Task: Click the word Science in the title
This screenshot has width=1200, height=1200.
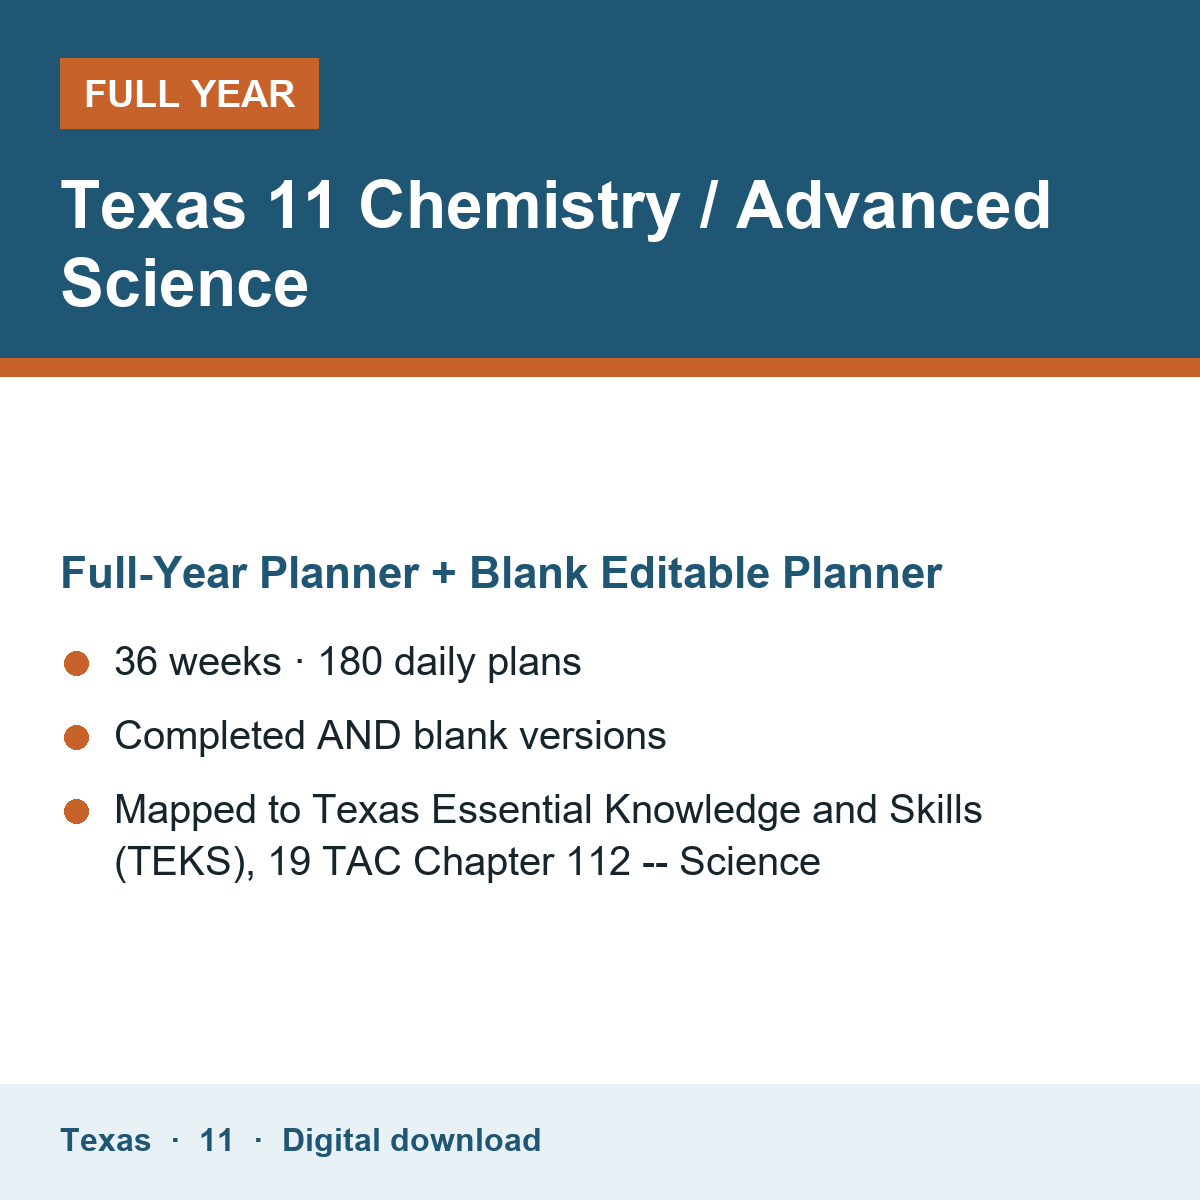Action: 185,283
